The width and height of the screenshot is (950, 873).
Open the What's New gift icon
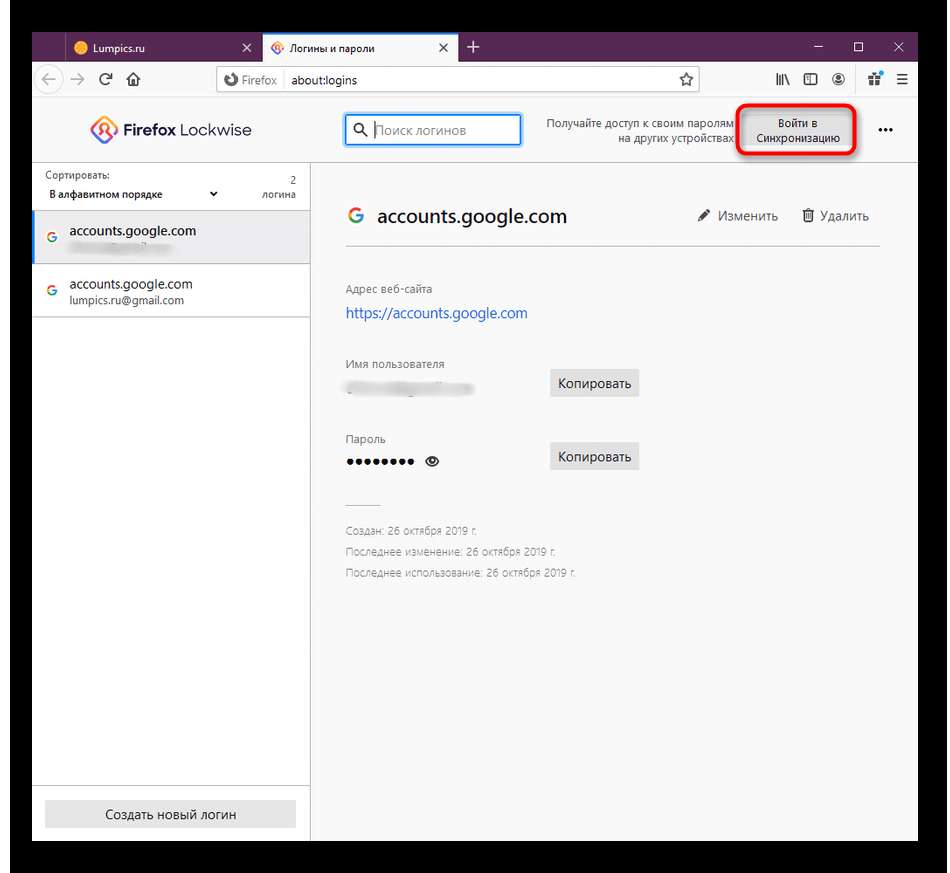(875, 79)
